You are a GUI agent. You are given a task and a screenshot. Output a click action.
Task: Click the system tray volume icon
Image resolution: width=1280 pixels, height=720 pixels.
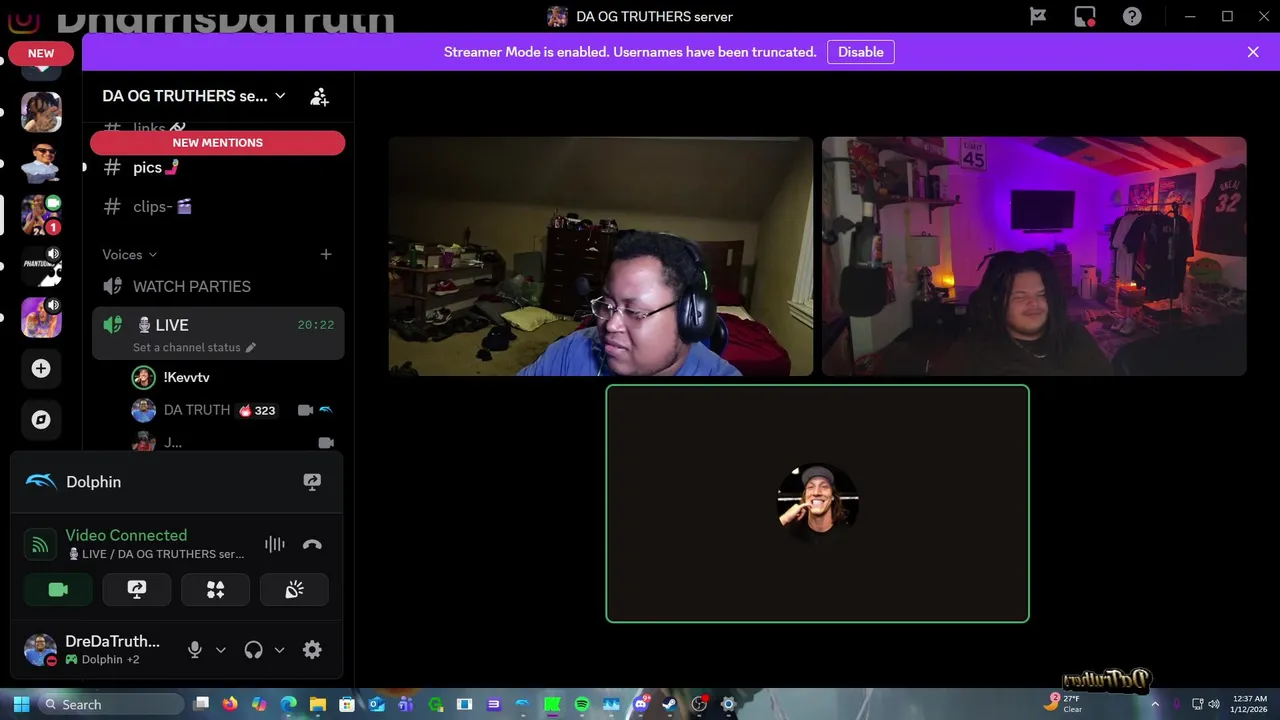(x=1215, y=704)
